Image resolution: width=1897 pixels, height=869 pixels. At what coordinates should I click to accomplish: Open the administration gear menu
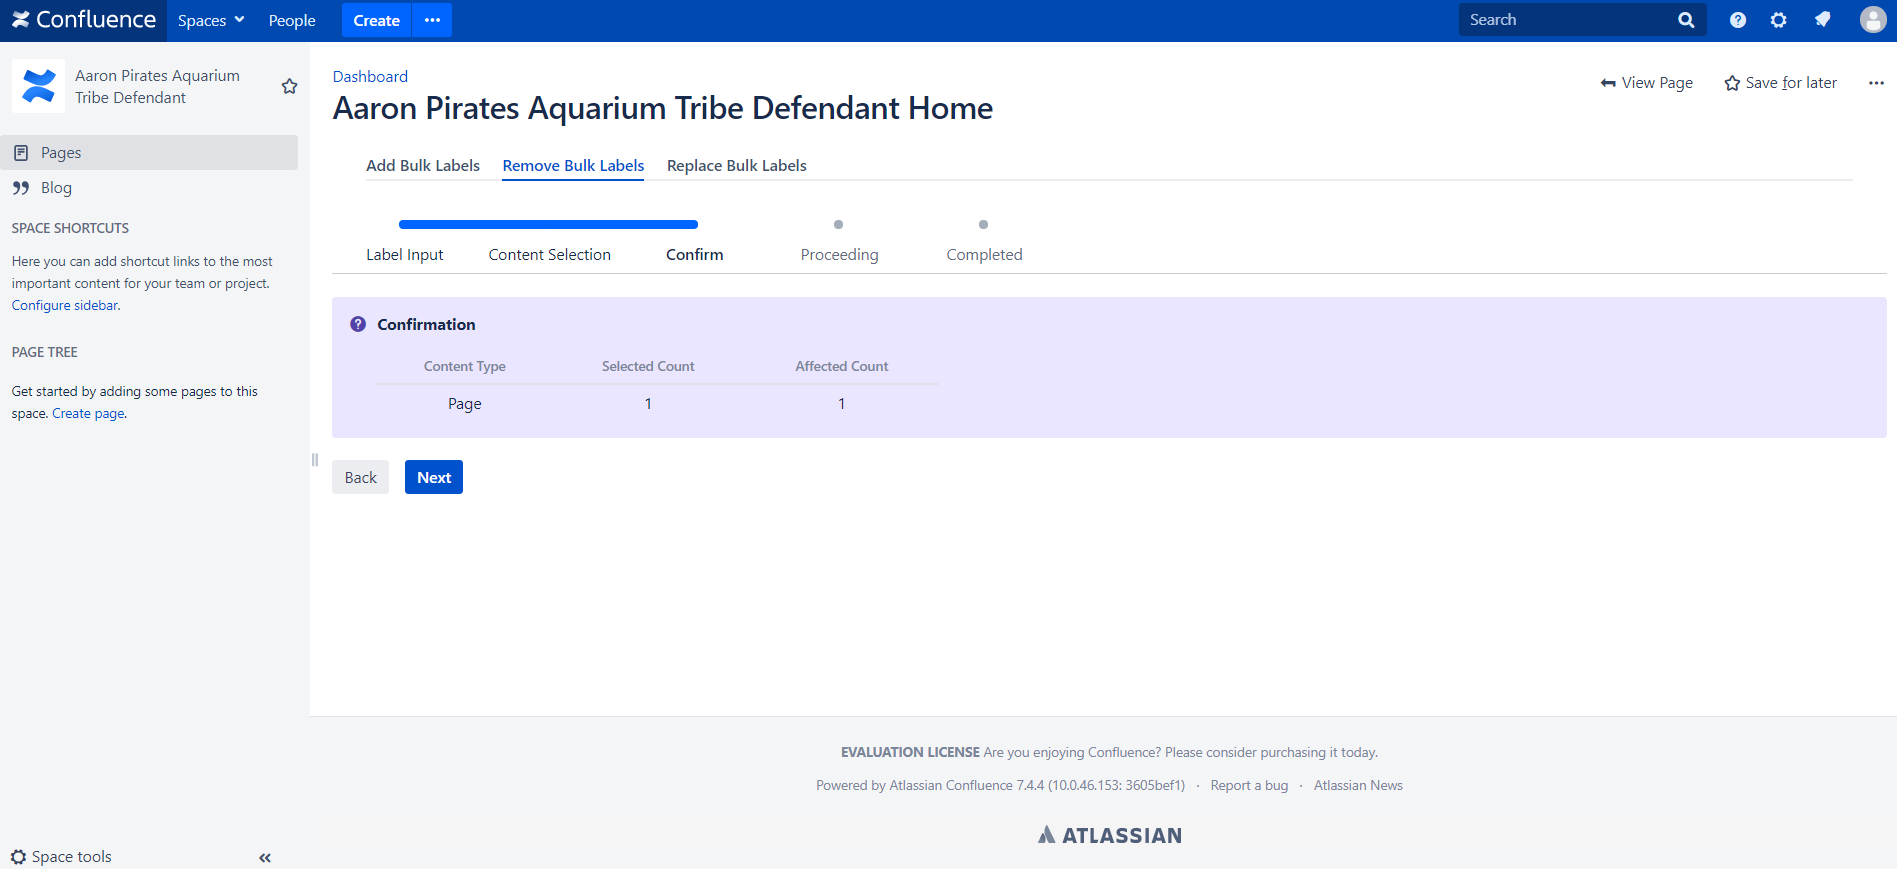1778,20
